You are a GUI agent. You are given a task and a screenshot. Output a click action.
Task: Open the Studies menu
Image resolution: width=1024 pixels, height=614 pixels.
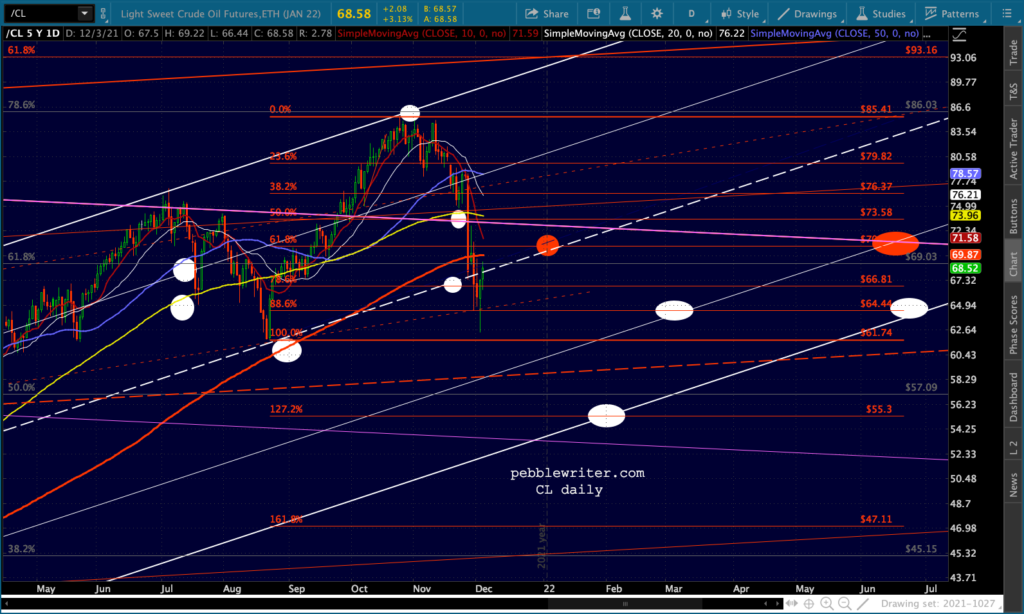pyautogui.click(x=881, y=13)
